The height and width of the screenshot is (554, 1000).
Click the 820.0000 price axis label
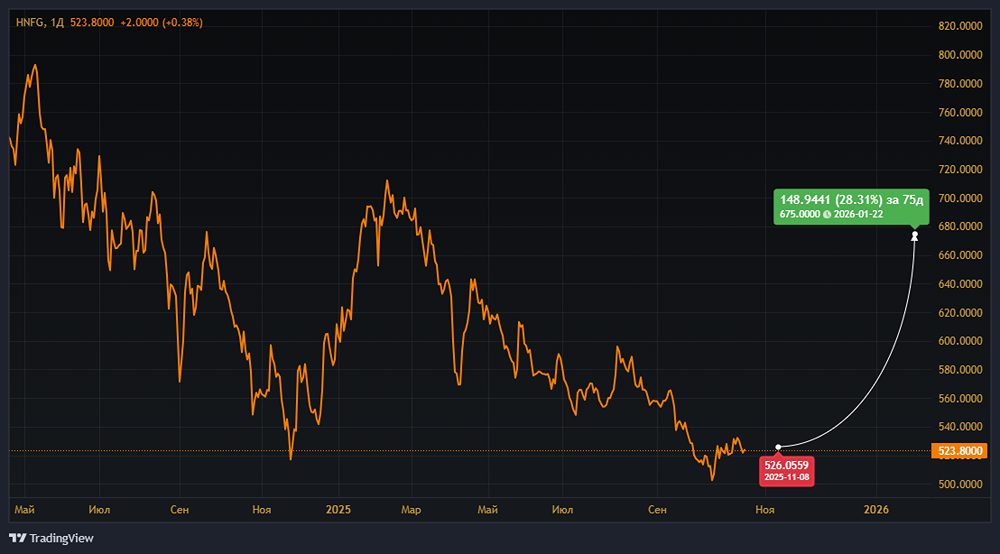[x=960, y=26]
